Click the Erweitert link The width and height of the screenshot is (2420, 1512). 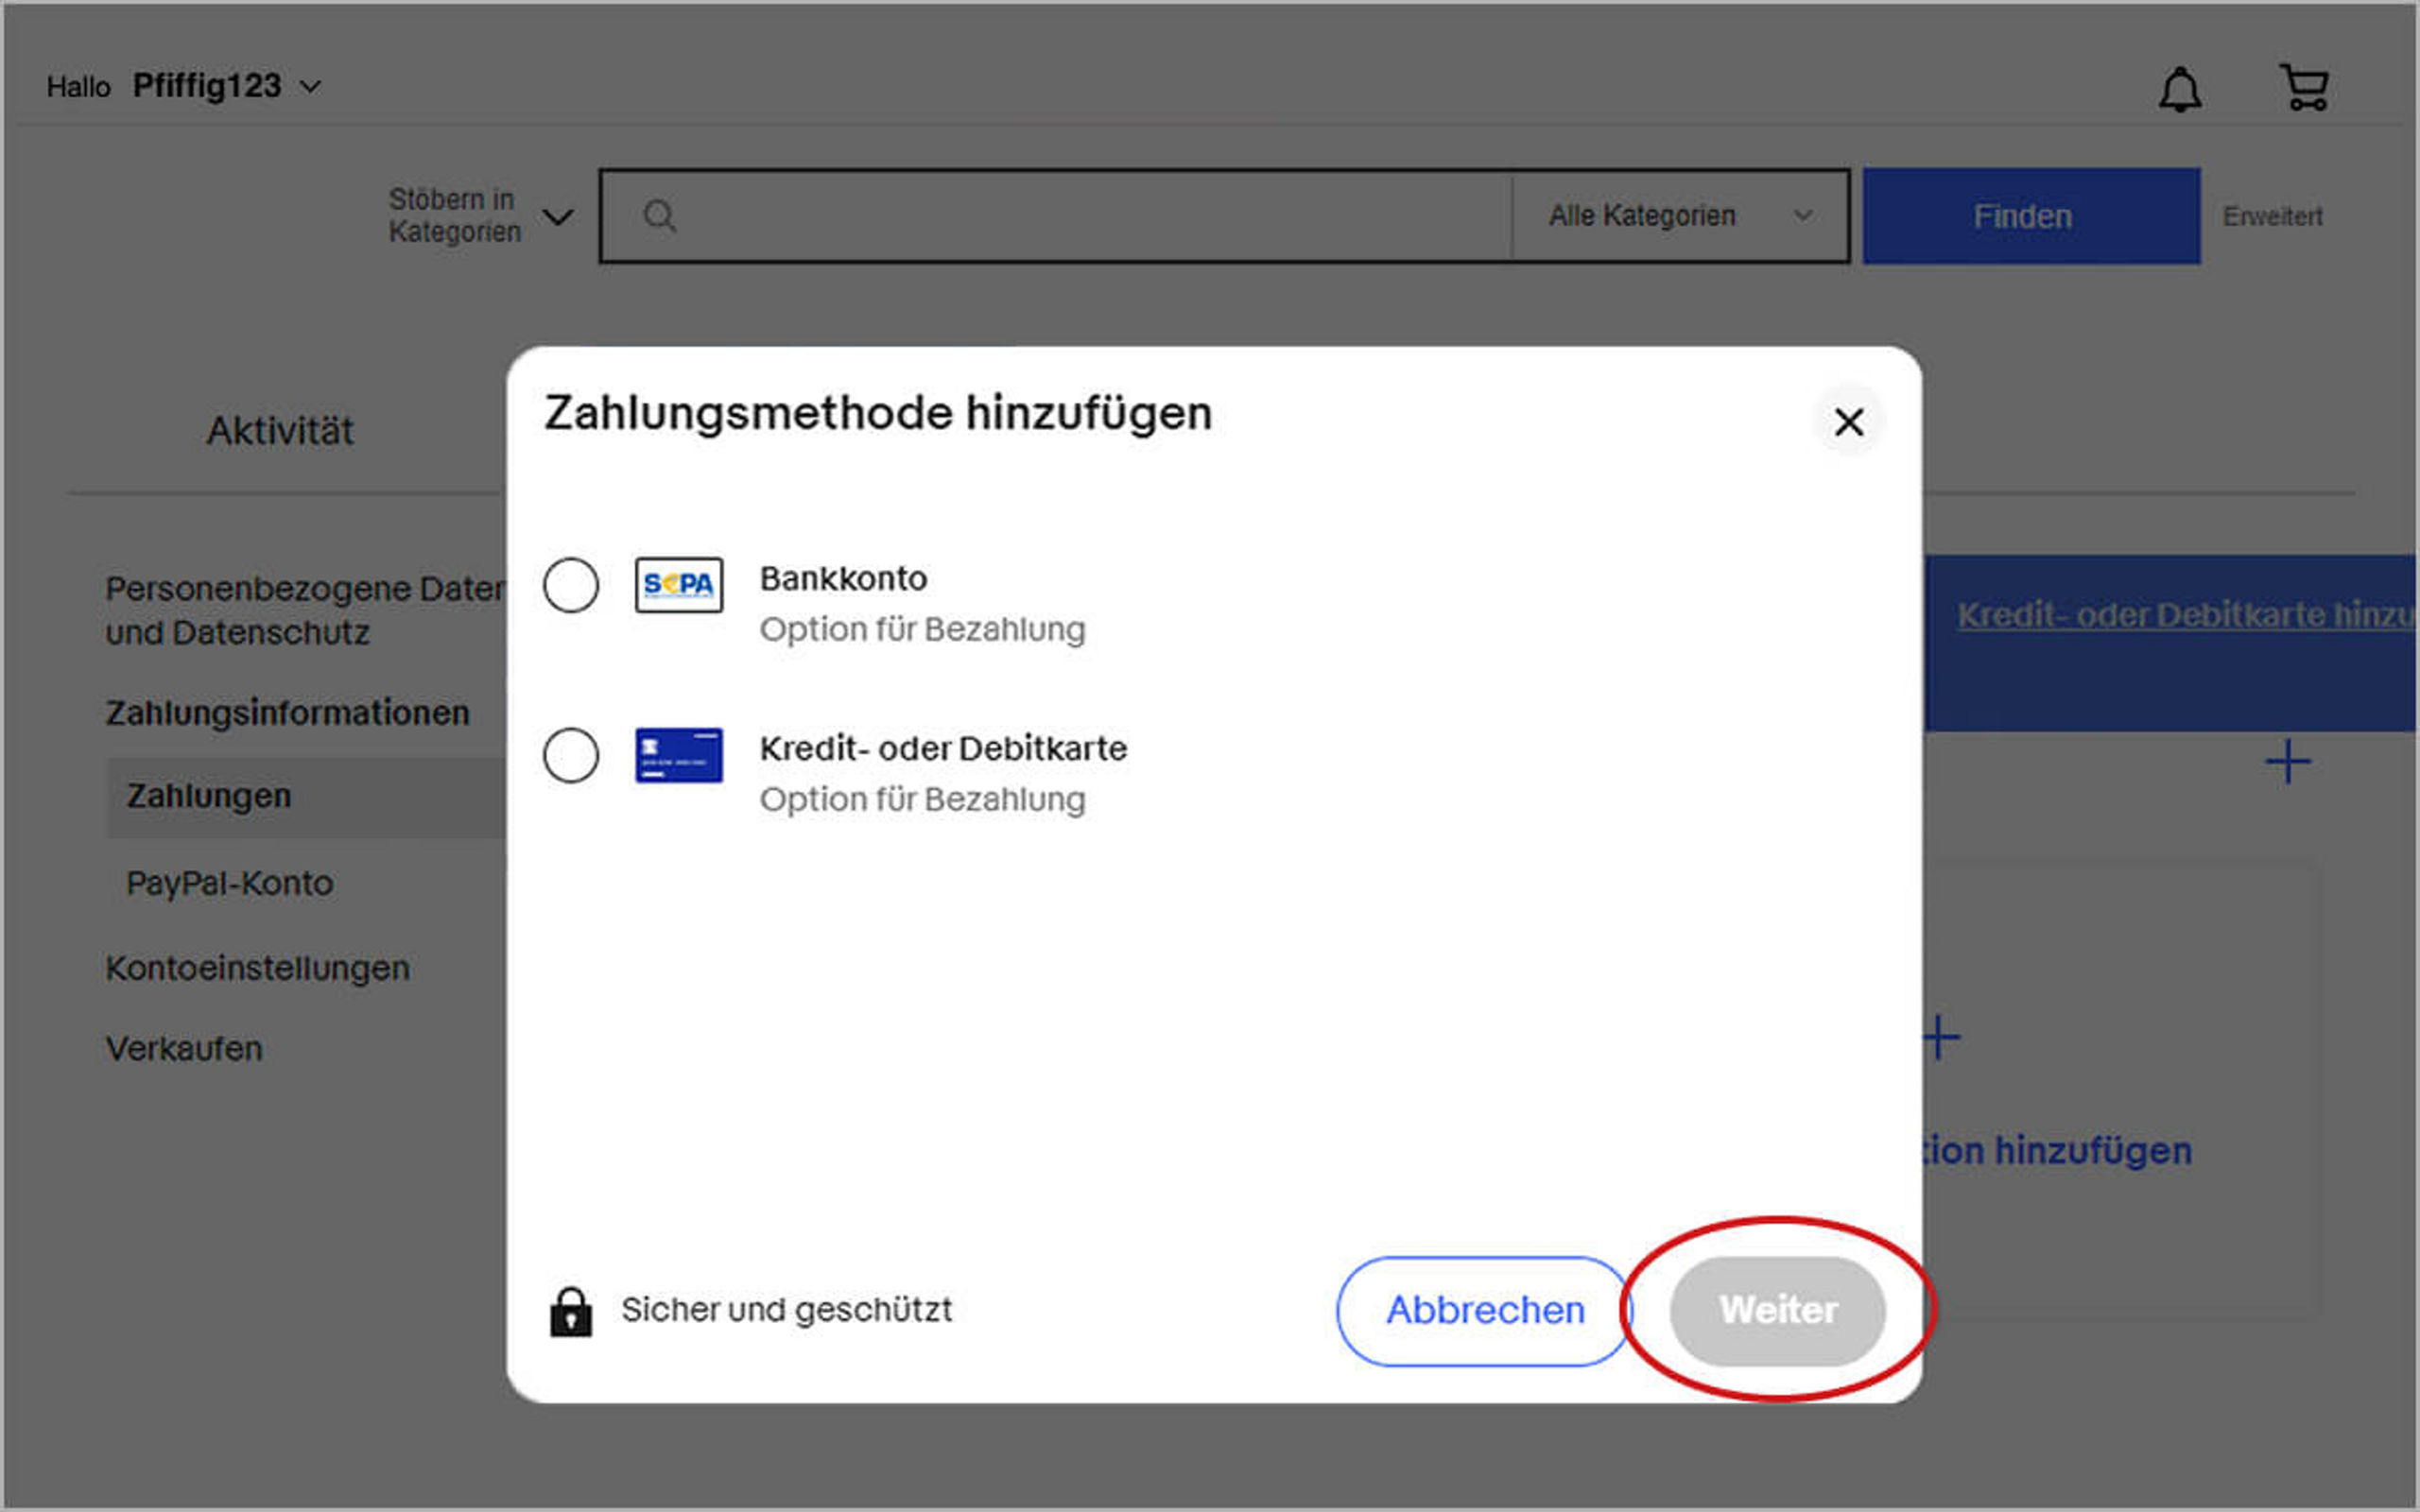pos(2271,216)
